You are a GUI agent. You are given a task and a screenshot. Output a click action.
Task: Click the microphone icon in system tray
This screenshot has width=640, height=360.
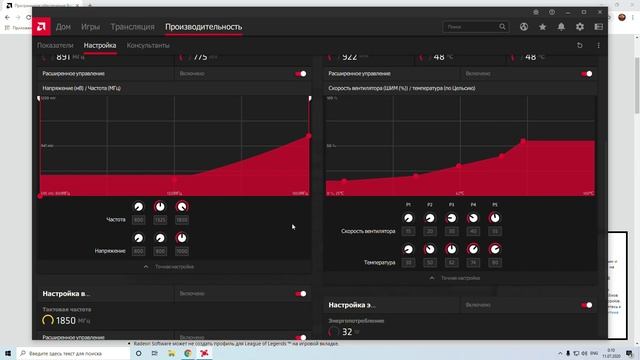568,353
